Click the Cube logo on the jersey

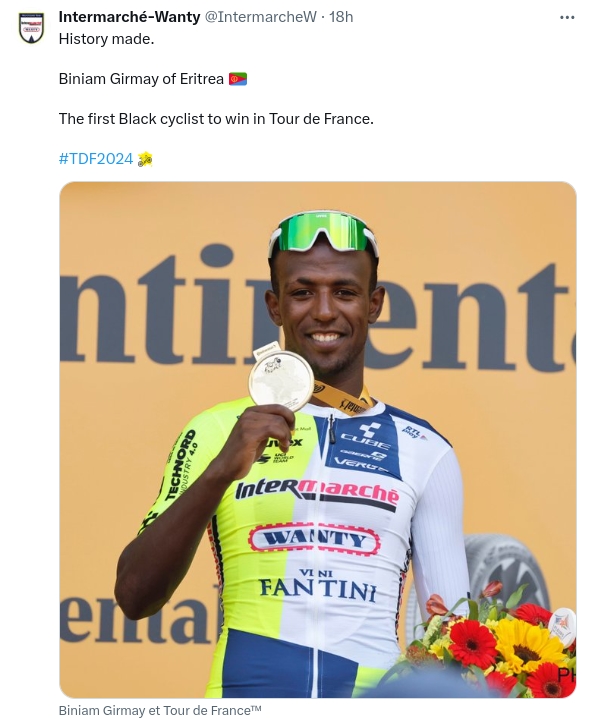pos(365,437)
